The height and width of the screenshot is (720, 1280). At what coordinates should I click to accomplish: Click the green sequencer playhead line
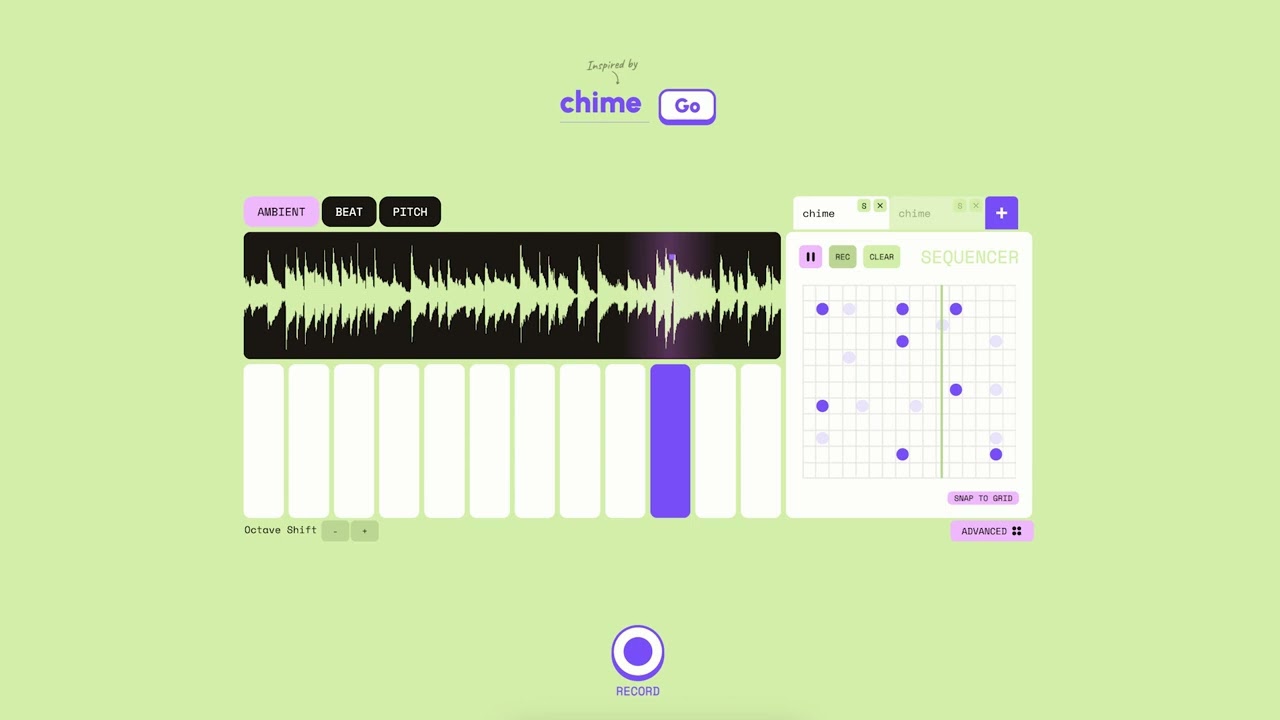pyautogui.click(x=941, y=382)
